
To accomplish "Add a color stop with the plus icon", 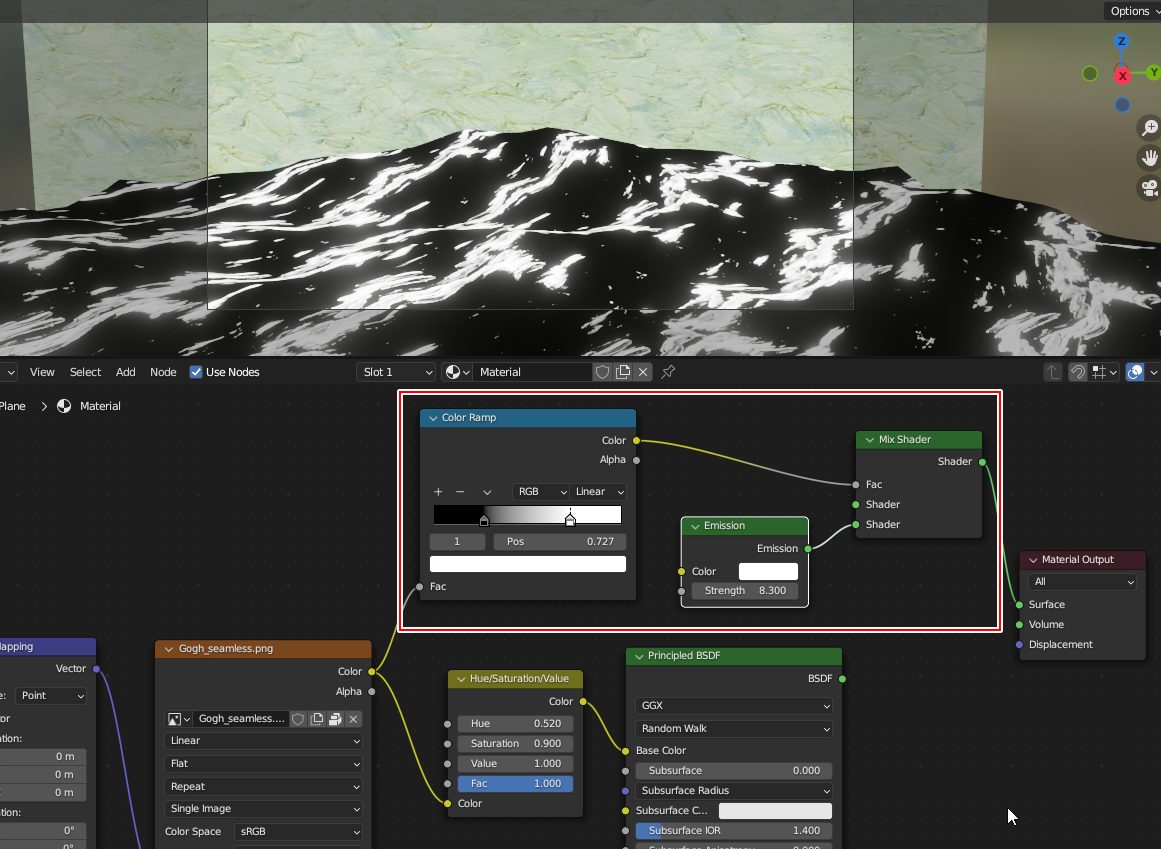I will [x=438, y=492].
